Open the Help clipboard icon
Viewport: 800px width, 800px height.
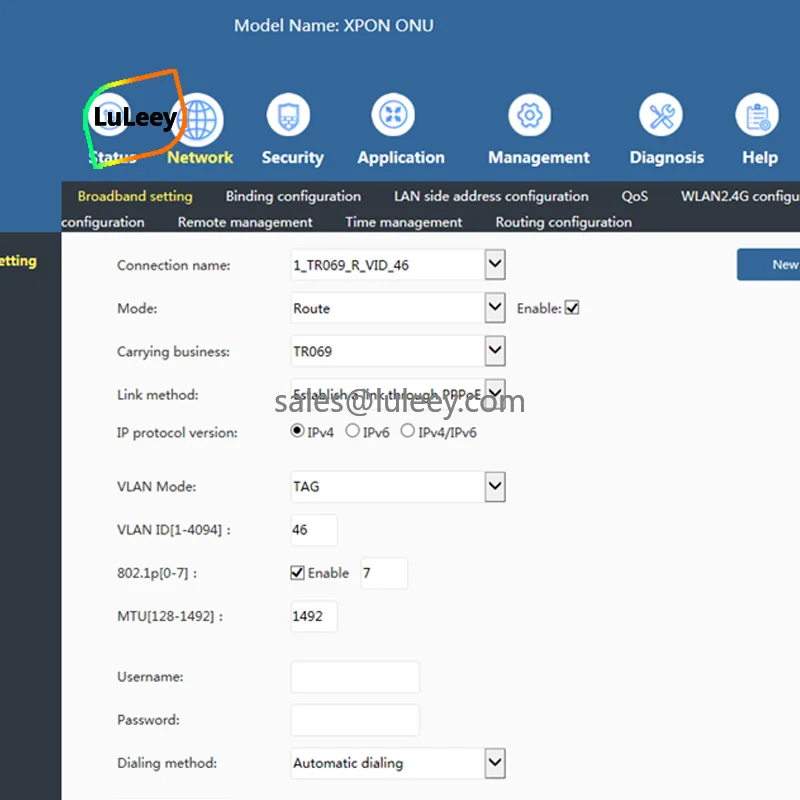[757, 115]
